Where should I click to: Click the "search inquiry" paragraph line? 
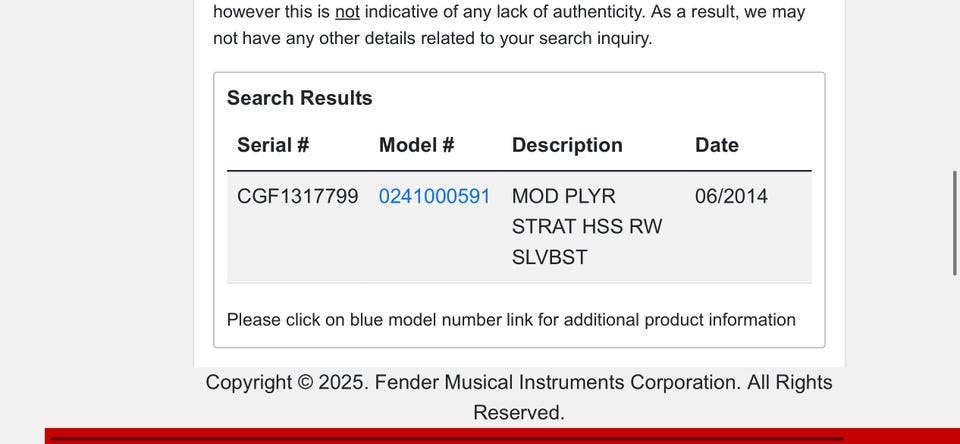[432, 39]
